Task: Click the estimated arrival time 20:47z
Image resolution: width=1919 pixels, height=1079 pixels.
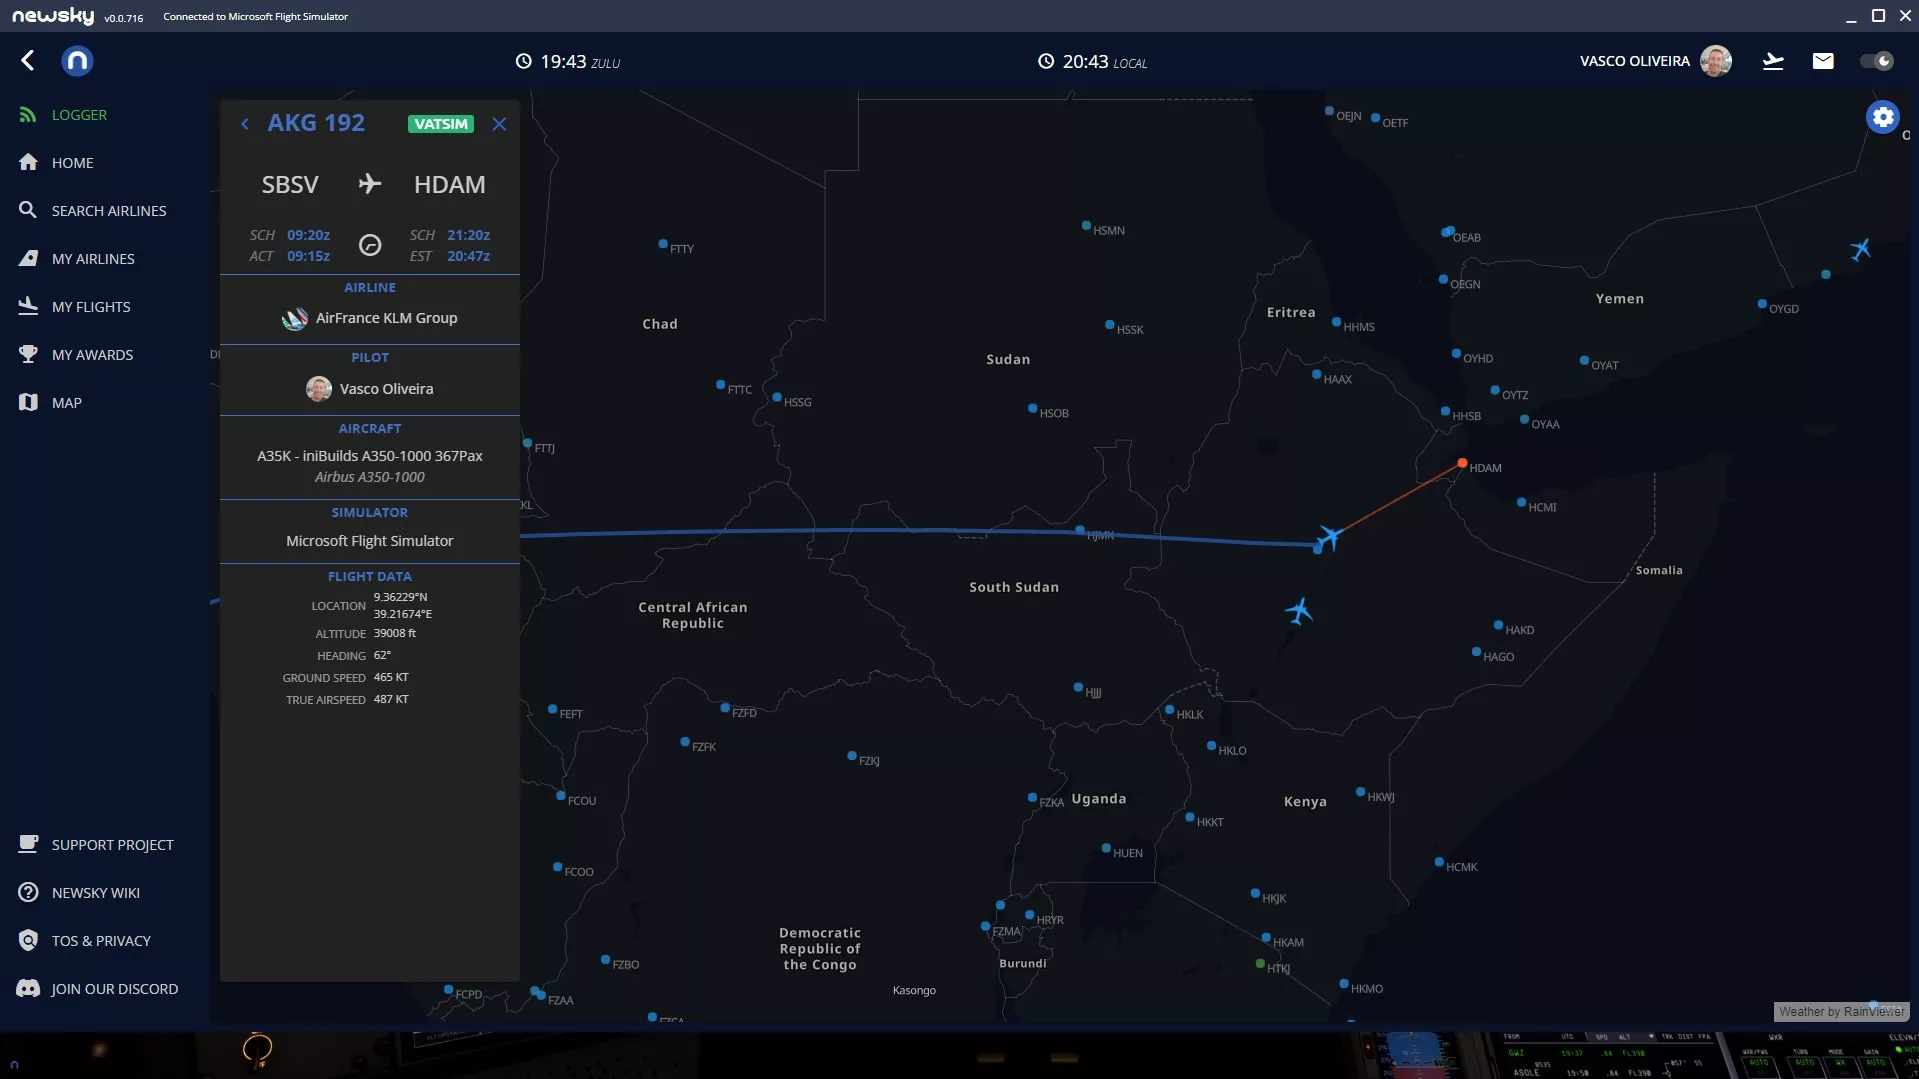Action: click(x=469, y=256)
